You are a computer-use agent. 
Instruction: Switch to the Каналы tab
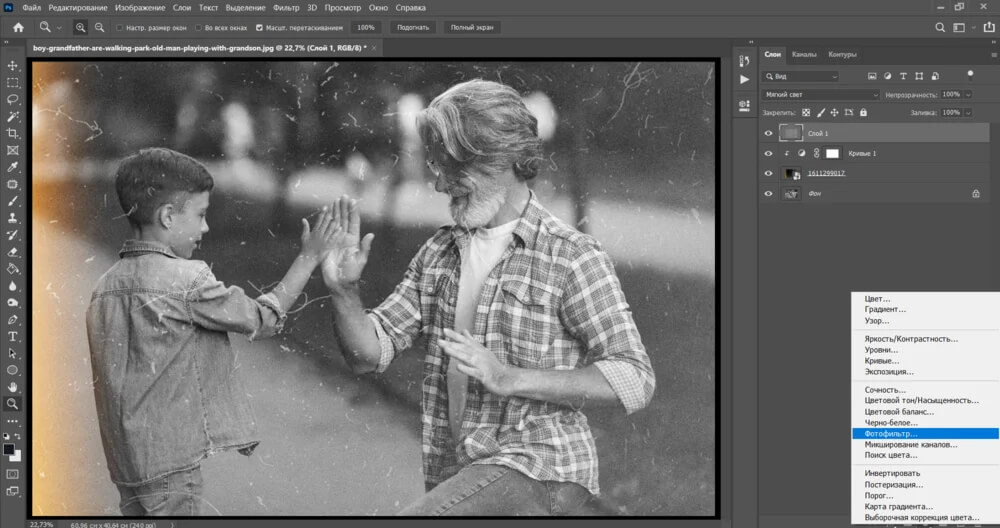tap(803, 55)
